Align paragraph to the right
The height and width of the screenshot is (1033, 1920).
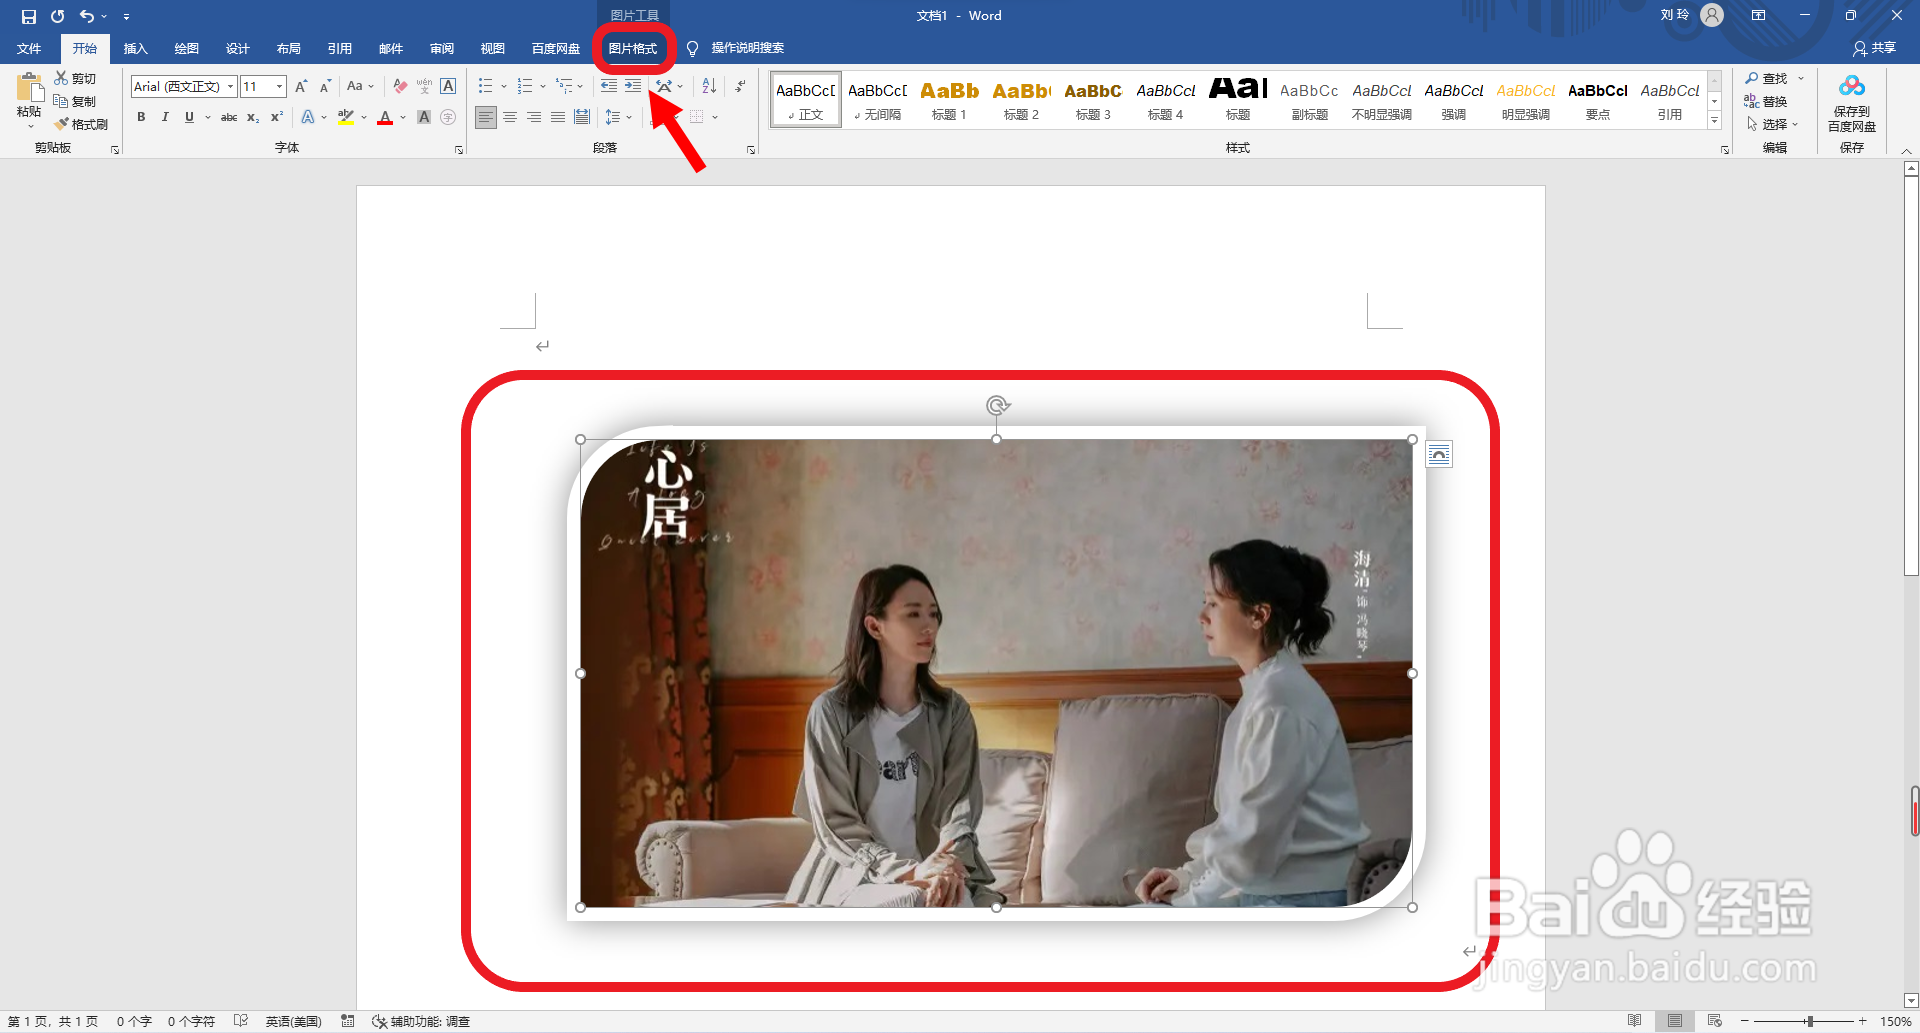point(534,117)
